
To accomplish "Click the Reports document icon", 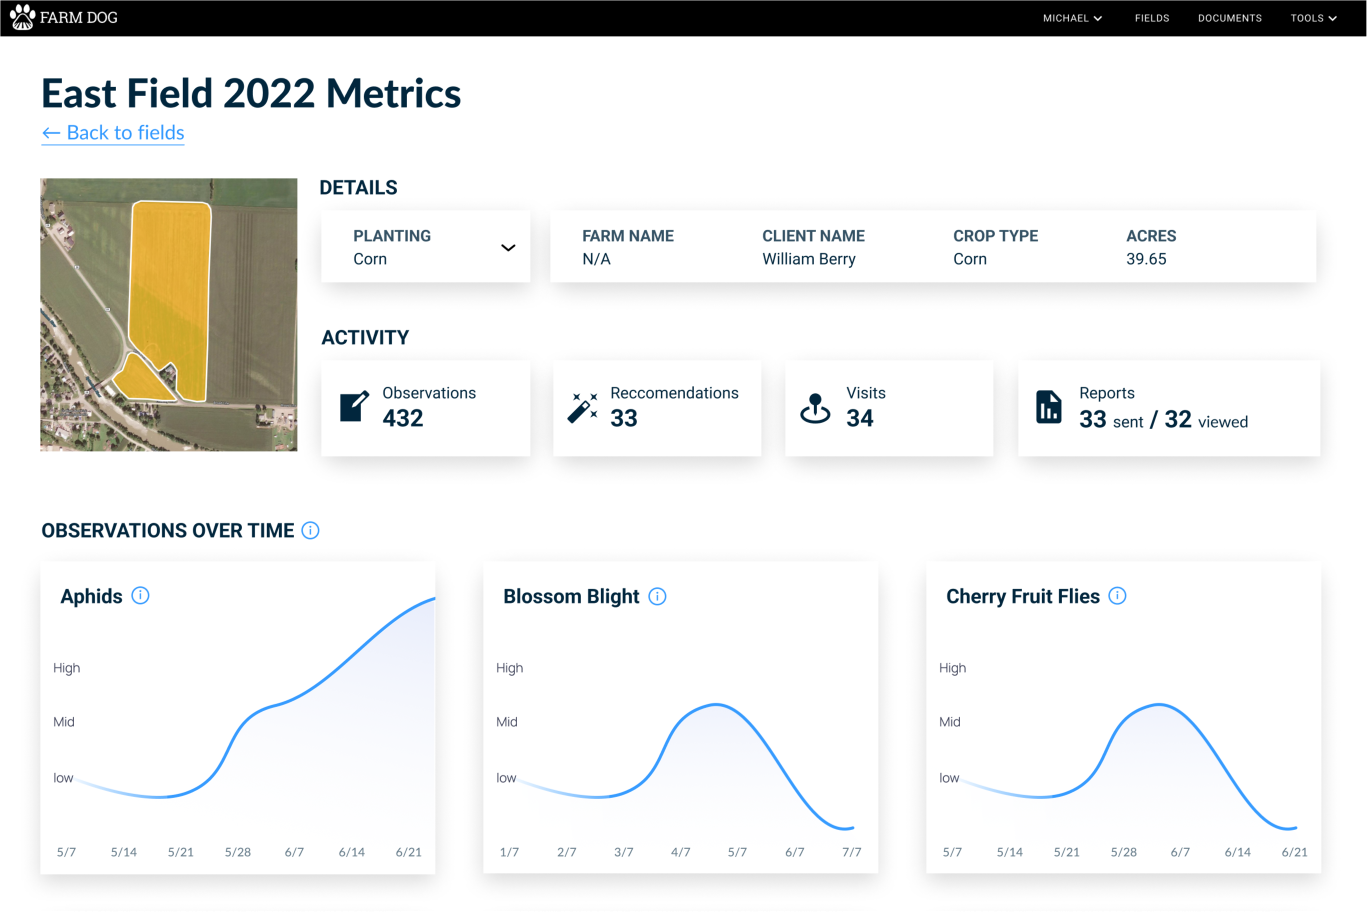I will (x=1048, y=406).
